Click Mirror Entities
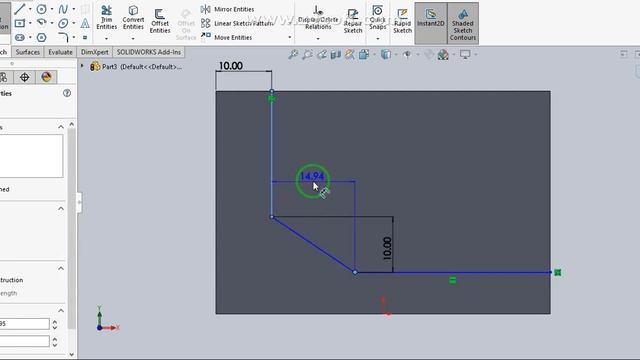 (x=227, y=9)
